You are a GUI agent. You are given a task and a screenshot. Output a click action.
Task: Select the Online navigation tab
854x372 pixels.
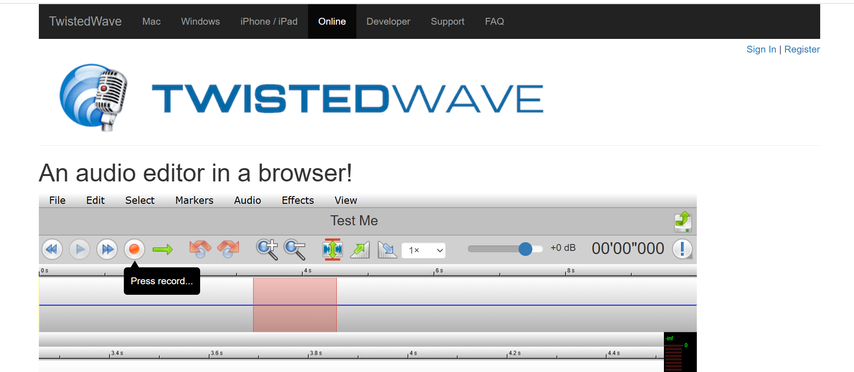point(332,22)
